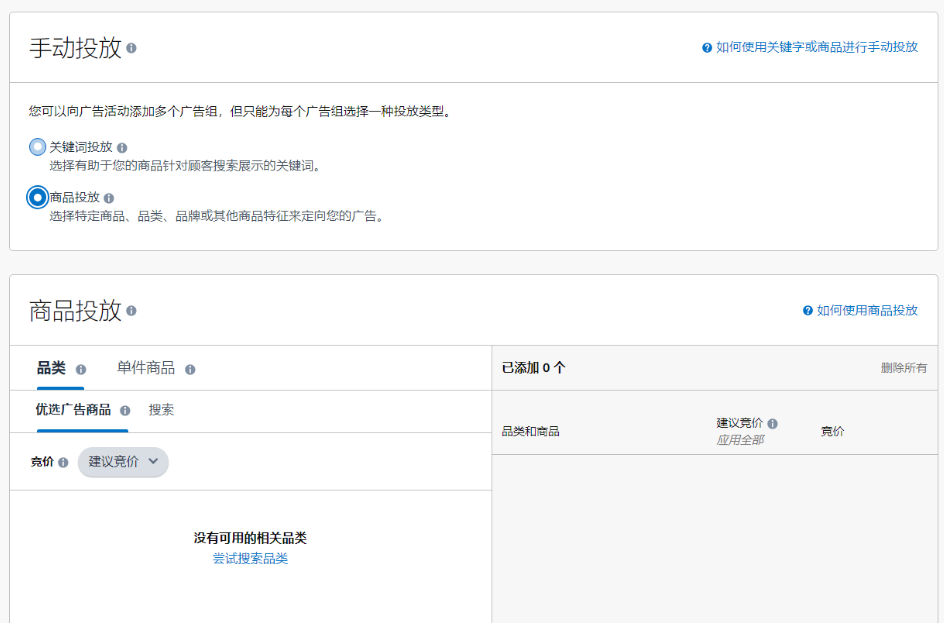The width and height of the screenshot is (944, 636).
Task: Click info icon next to 竞价 label
Action: pos(63,462)
